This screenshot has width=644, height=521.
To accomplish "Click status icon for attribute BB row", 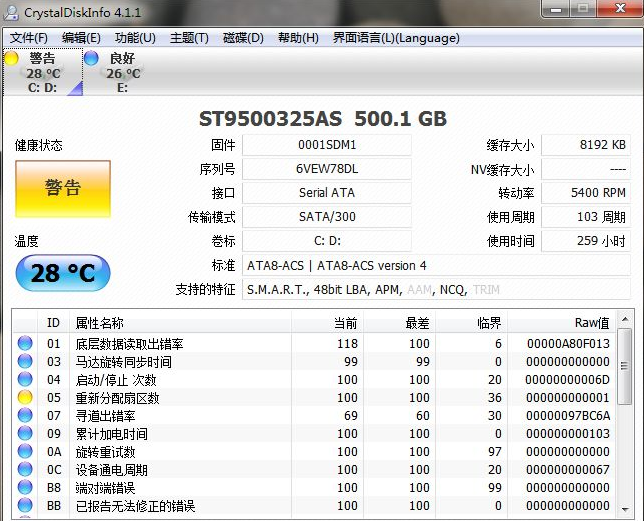I will tap(25, 505).
